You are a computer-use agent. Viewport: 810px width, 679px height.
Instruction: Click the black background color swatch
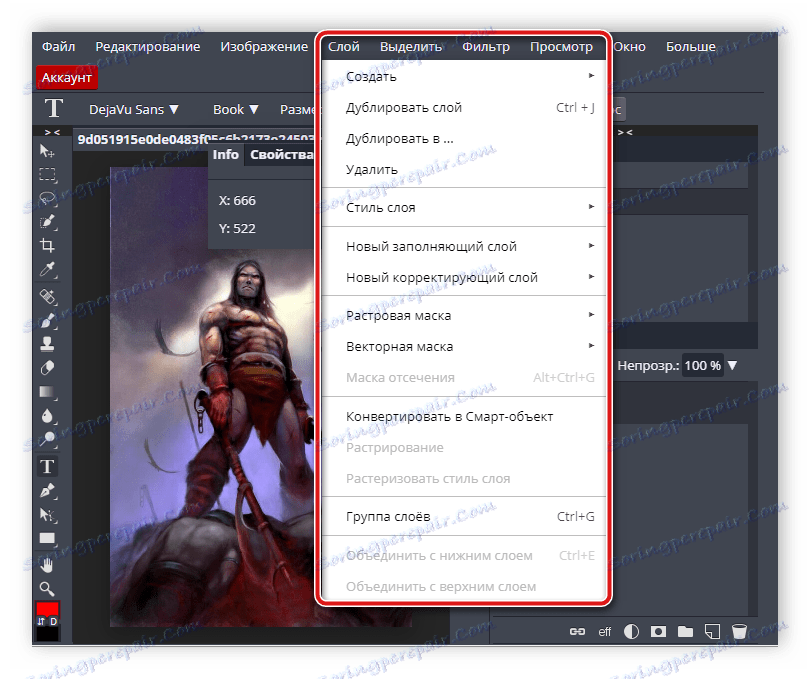pyautogui.click(x=48, y=634)
